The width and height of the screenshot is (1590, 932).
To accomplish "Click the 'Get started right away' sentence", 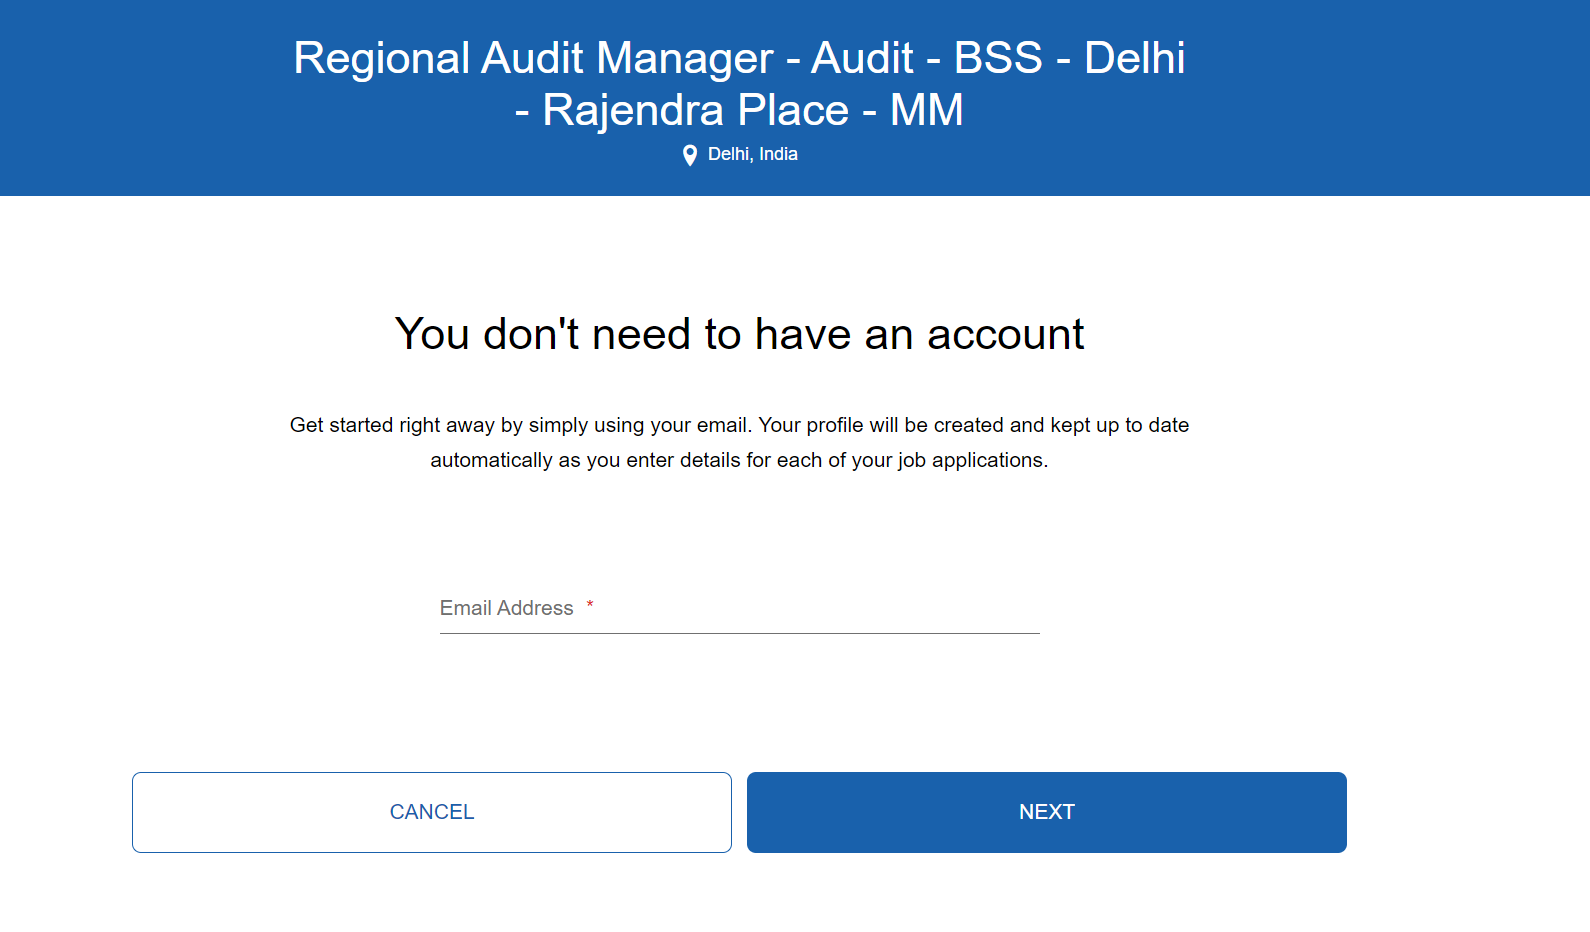I will point(521,425).
